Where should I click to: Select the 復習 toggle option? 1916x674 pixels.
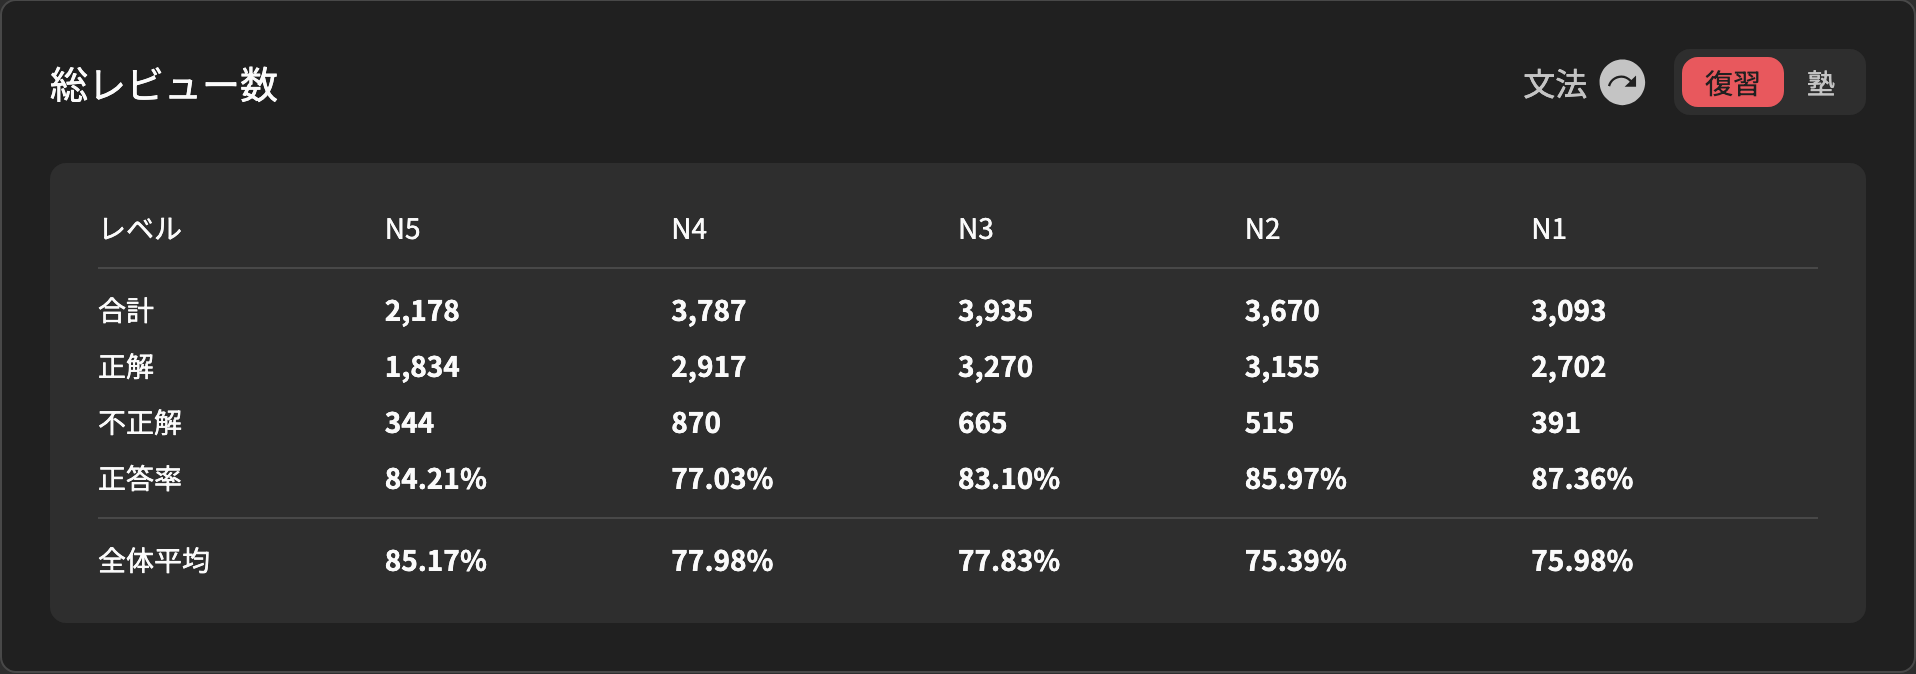coord(1732,83)
